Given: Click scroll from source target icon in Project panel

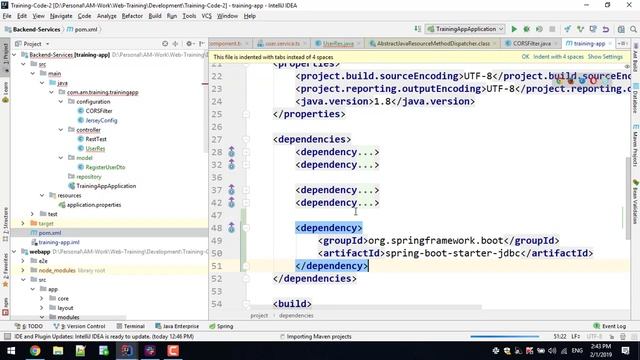Looking at the screenshot, I should click(x=165, y=43).
